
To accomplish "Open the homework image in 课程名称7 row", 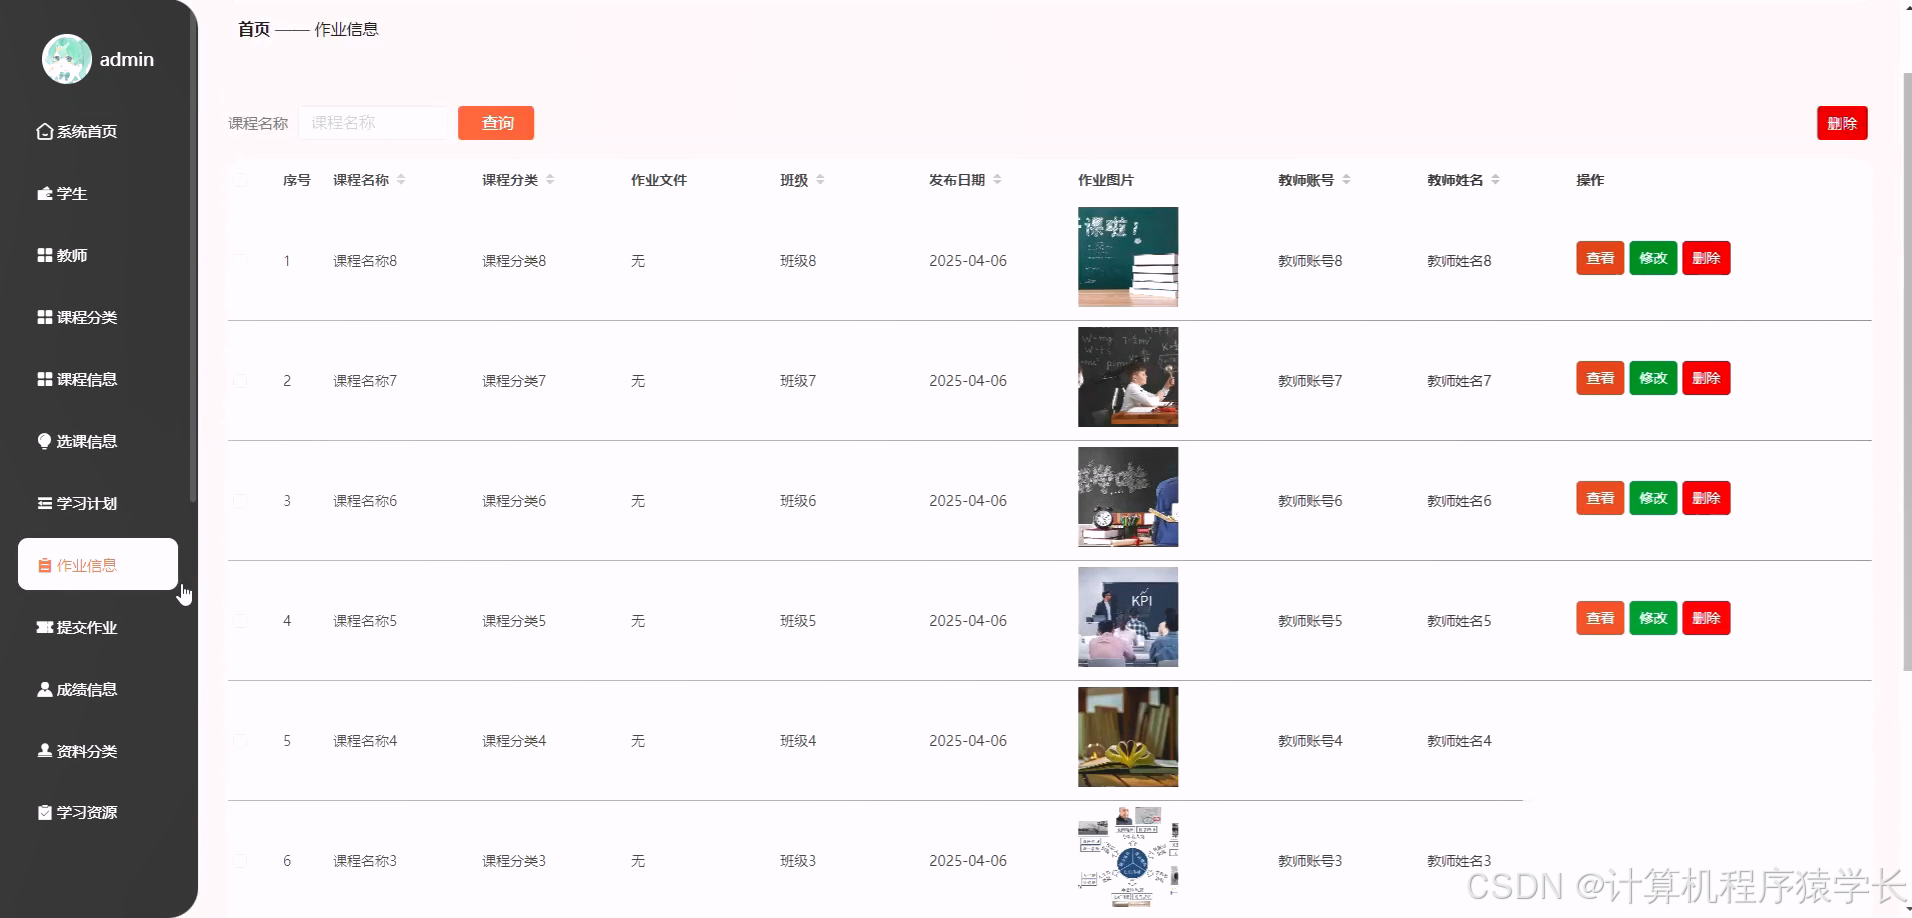I will click(1128, 377).
